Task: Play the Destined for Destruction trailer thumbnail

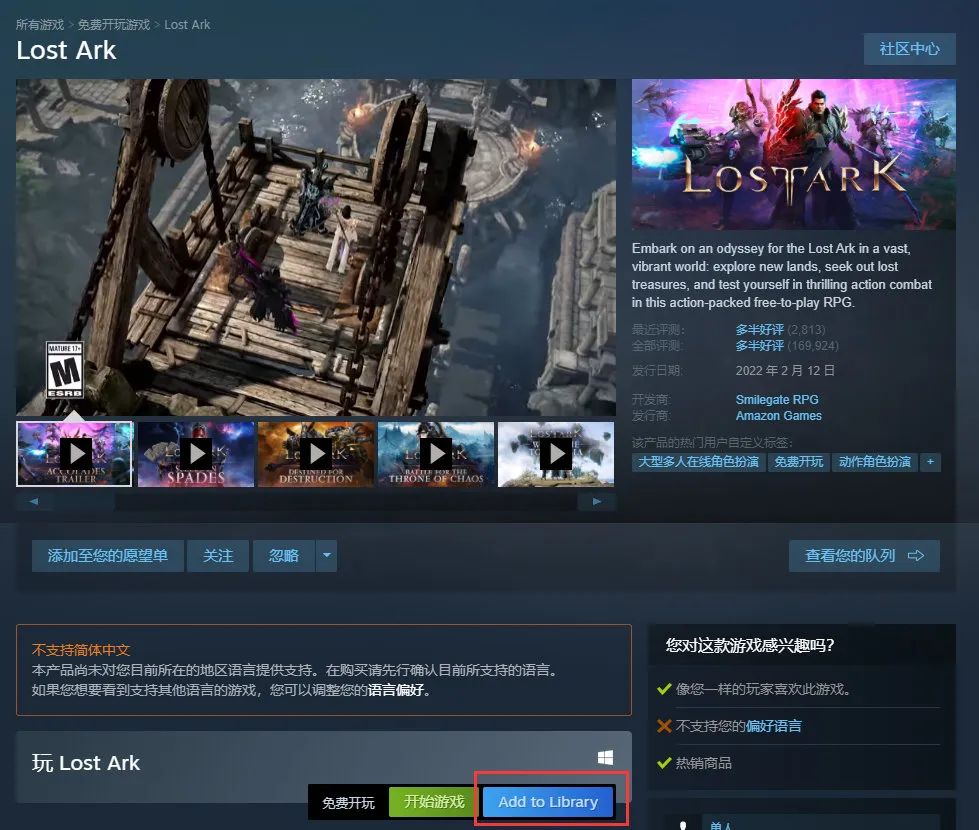Action: coord(316,453)
